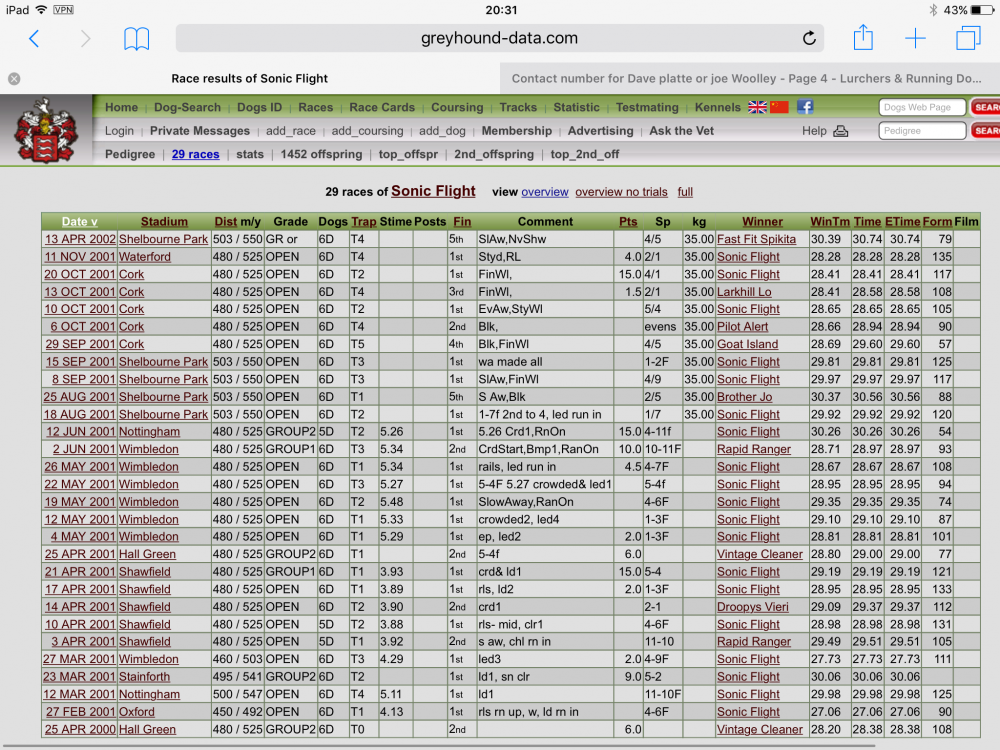The image size is (1000, 750).
Task: Open a new tab with plus icon
Action: point(915,39)
